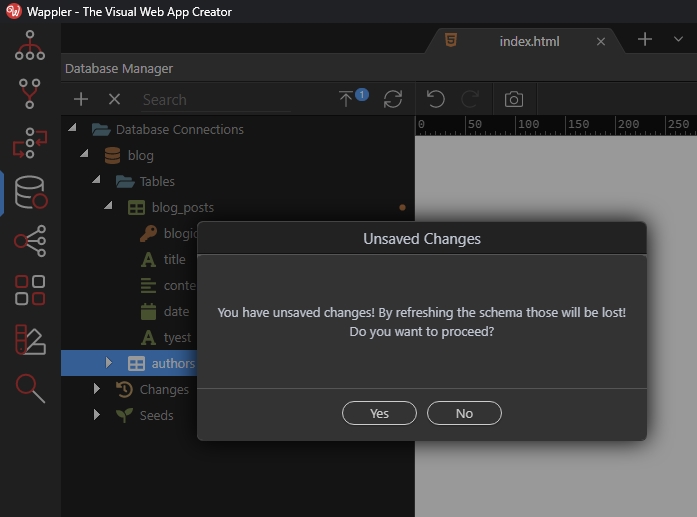The image size is (697, 517).
Task: Expand the authors table node
Action: point(108,363)
